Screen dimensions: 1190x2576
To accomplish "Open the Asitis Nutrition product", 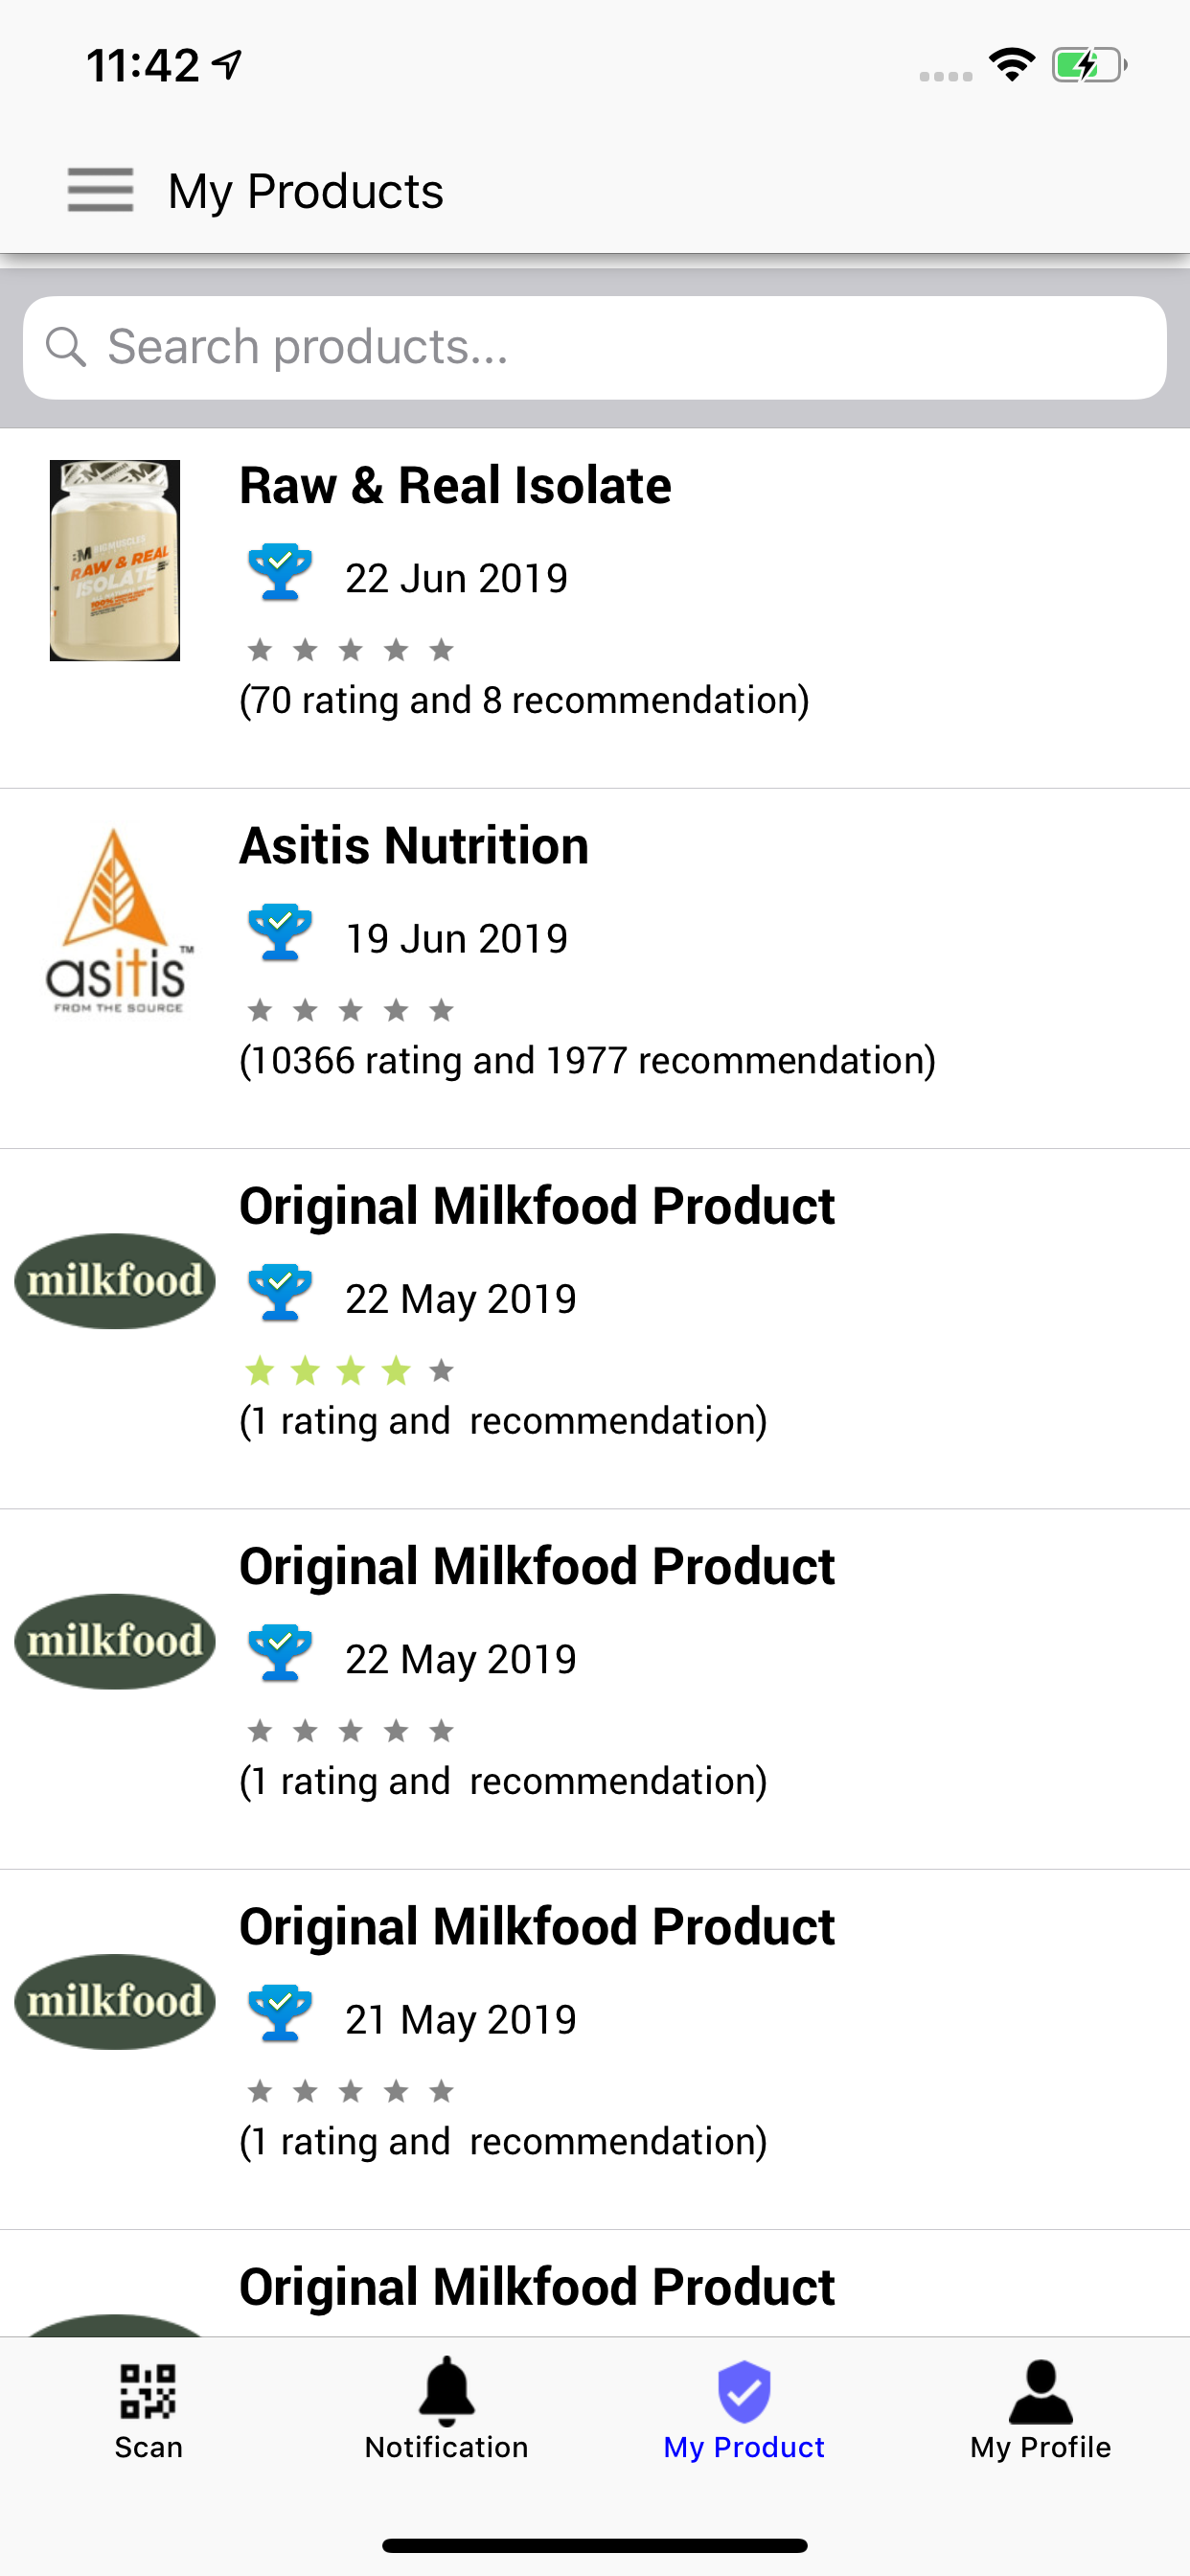I will pos(414,846).
